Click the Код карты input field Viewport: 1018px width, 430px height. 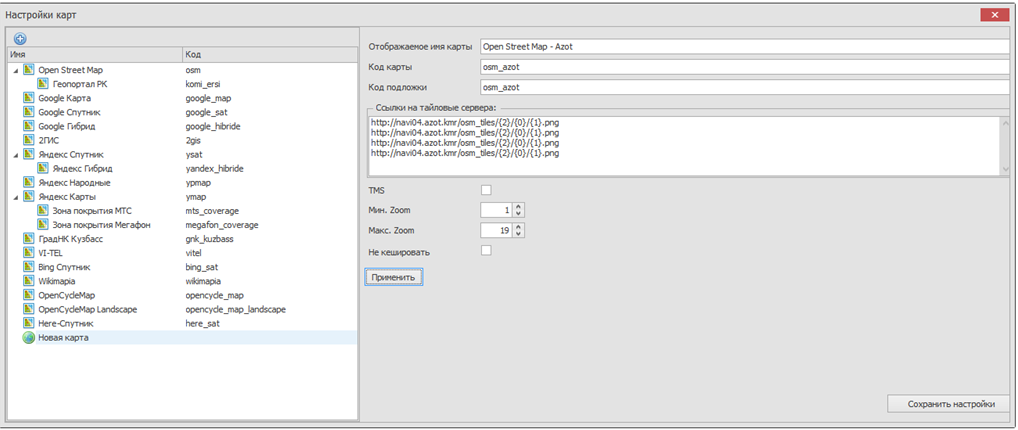[x=745, y=67]
